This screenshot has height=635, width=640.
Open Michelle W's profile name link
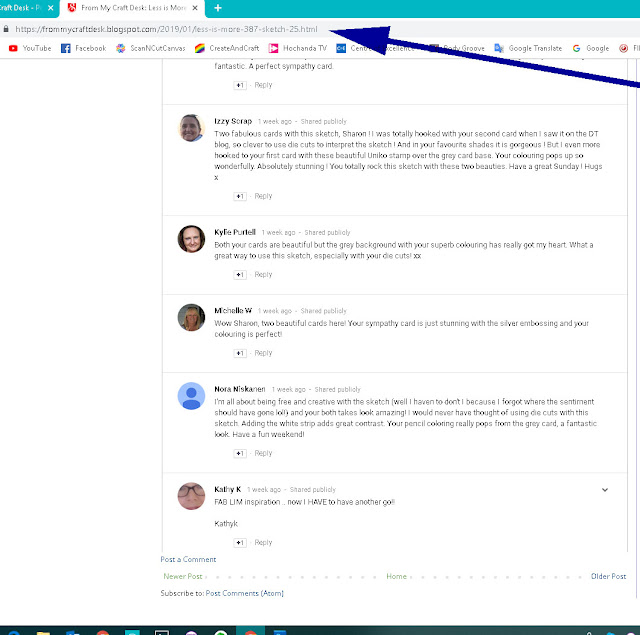click(233, 311)
